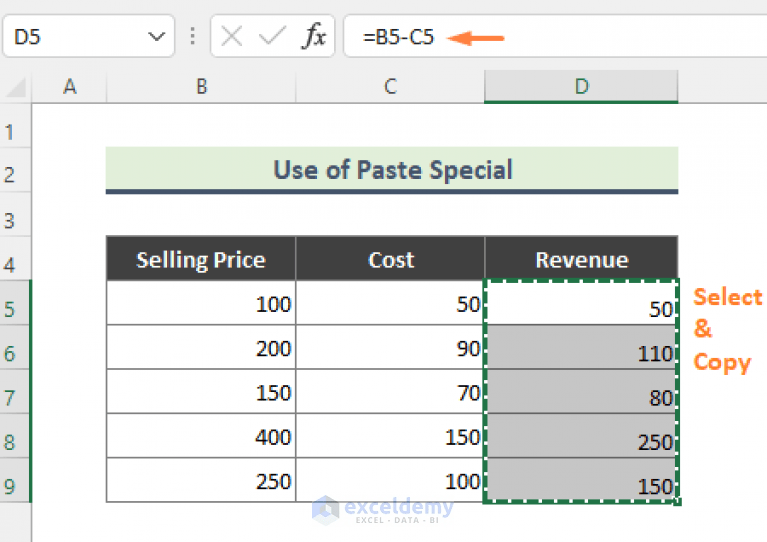Image resolution: width=767 pixels, height=542 pixels.
Task: Select Selling Price cell with 150 in row 7
Action: 201,391
